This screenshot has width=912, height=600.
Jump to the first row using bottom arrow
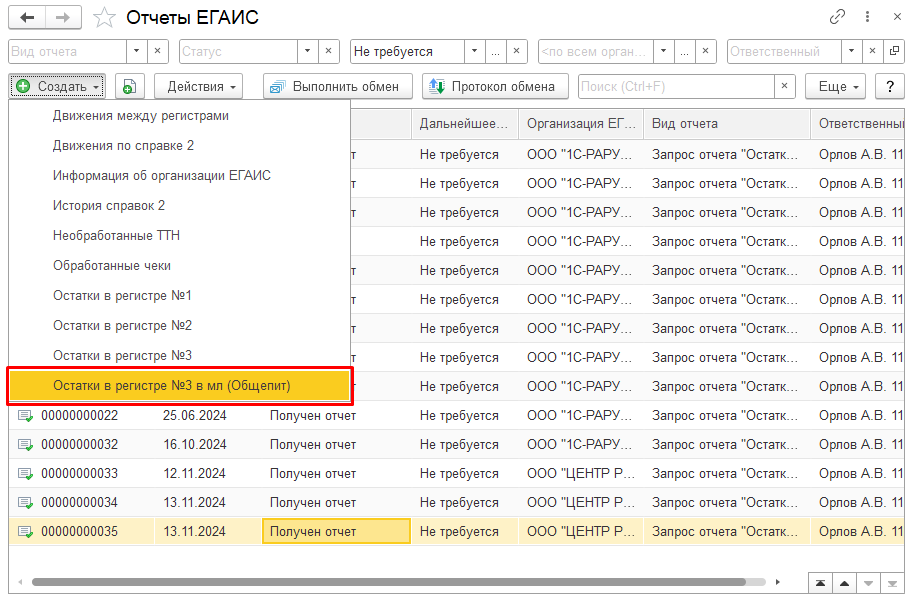(x=820, y=582)
